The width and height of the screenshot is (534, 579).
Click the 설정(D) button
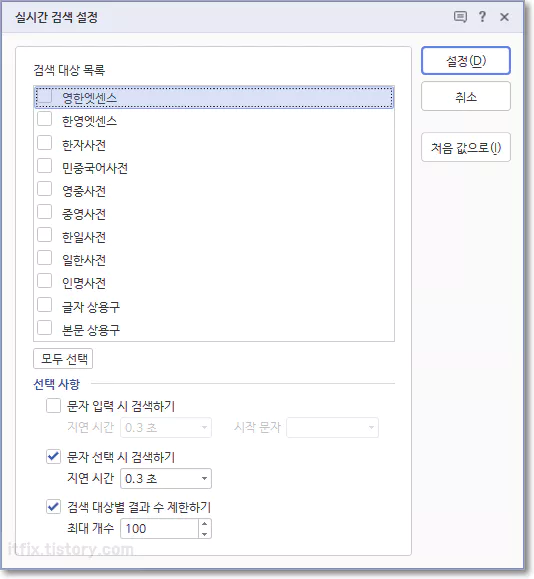point(466,61)
